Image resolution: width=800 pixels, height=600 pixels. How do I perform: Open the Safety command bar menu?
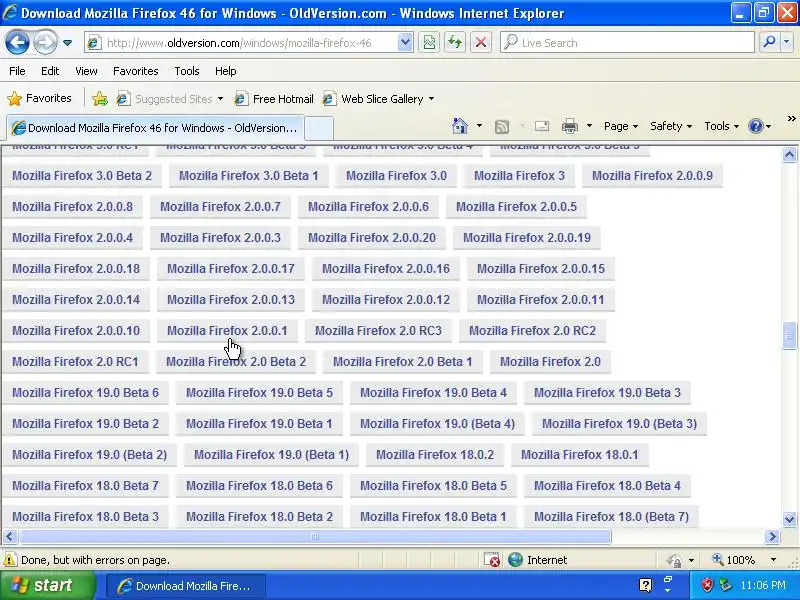[x=670, y=126]
